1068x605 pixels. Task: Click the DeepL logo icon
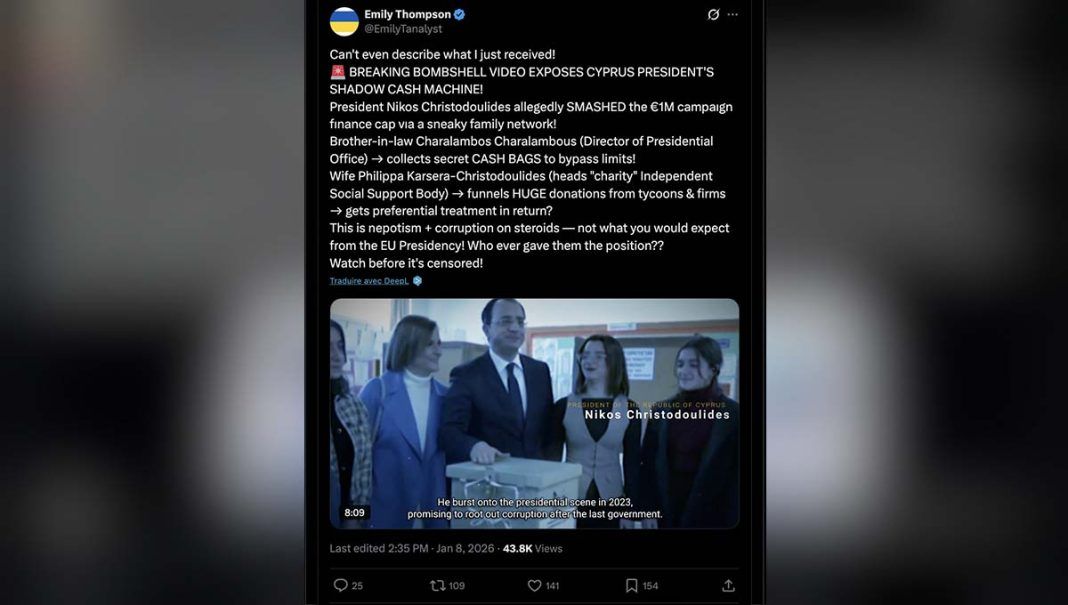coord(418,281)
